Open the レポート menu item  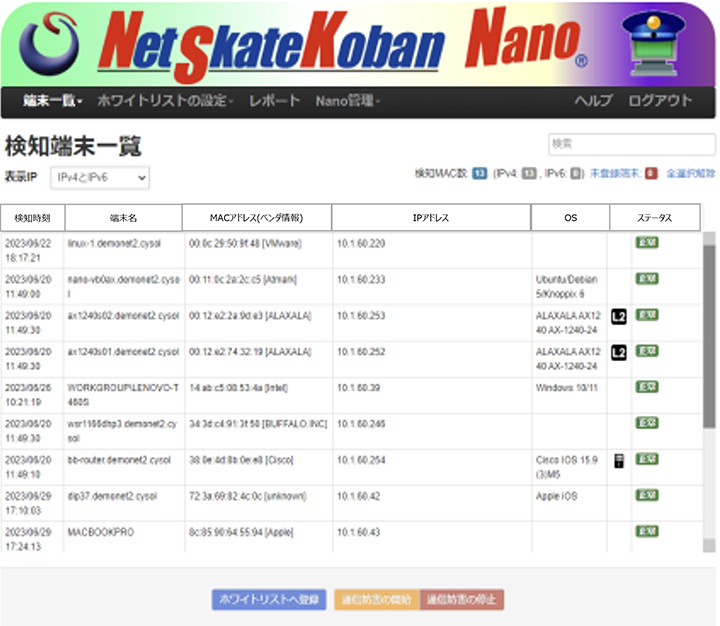pyautogui.click(x=275, y=100)
